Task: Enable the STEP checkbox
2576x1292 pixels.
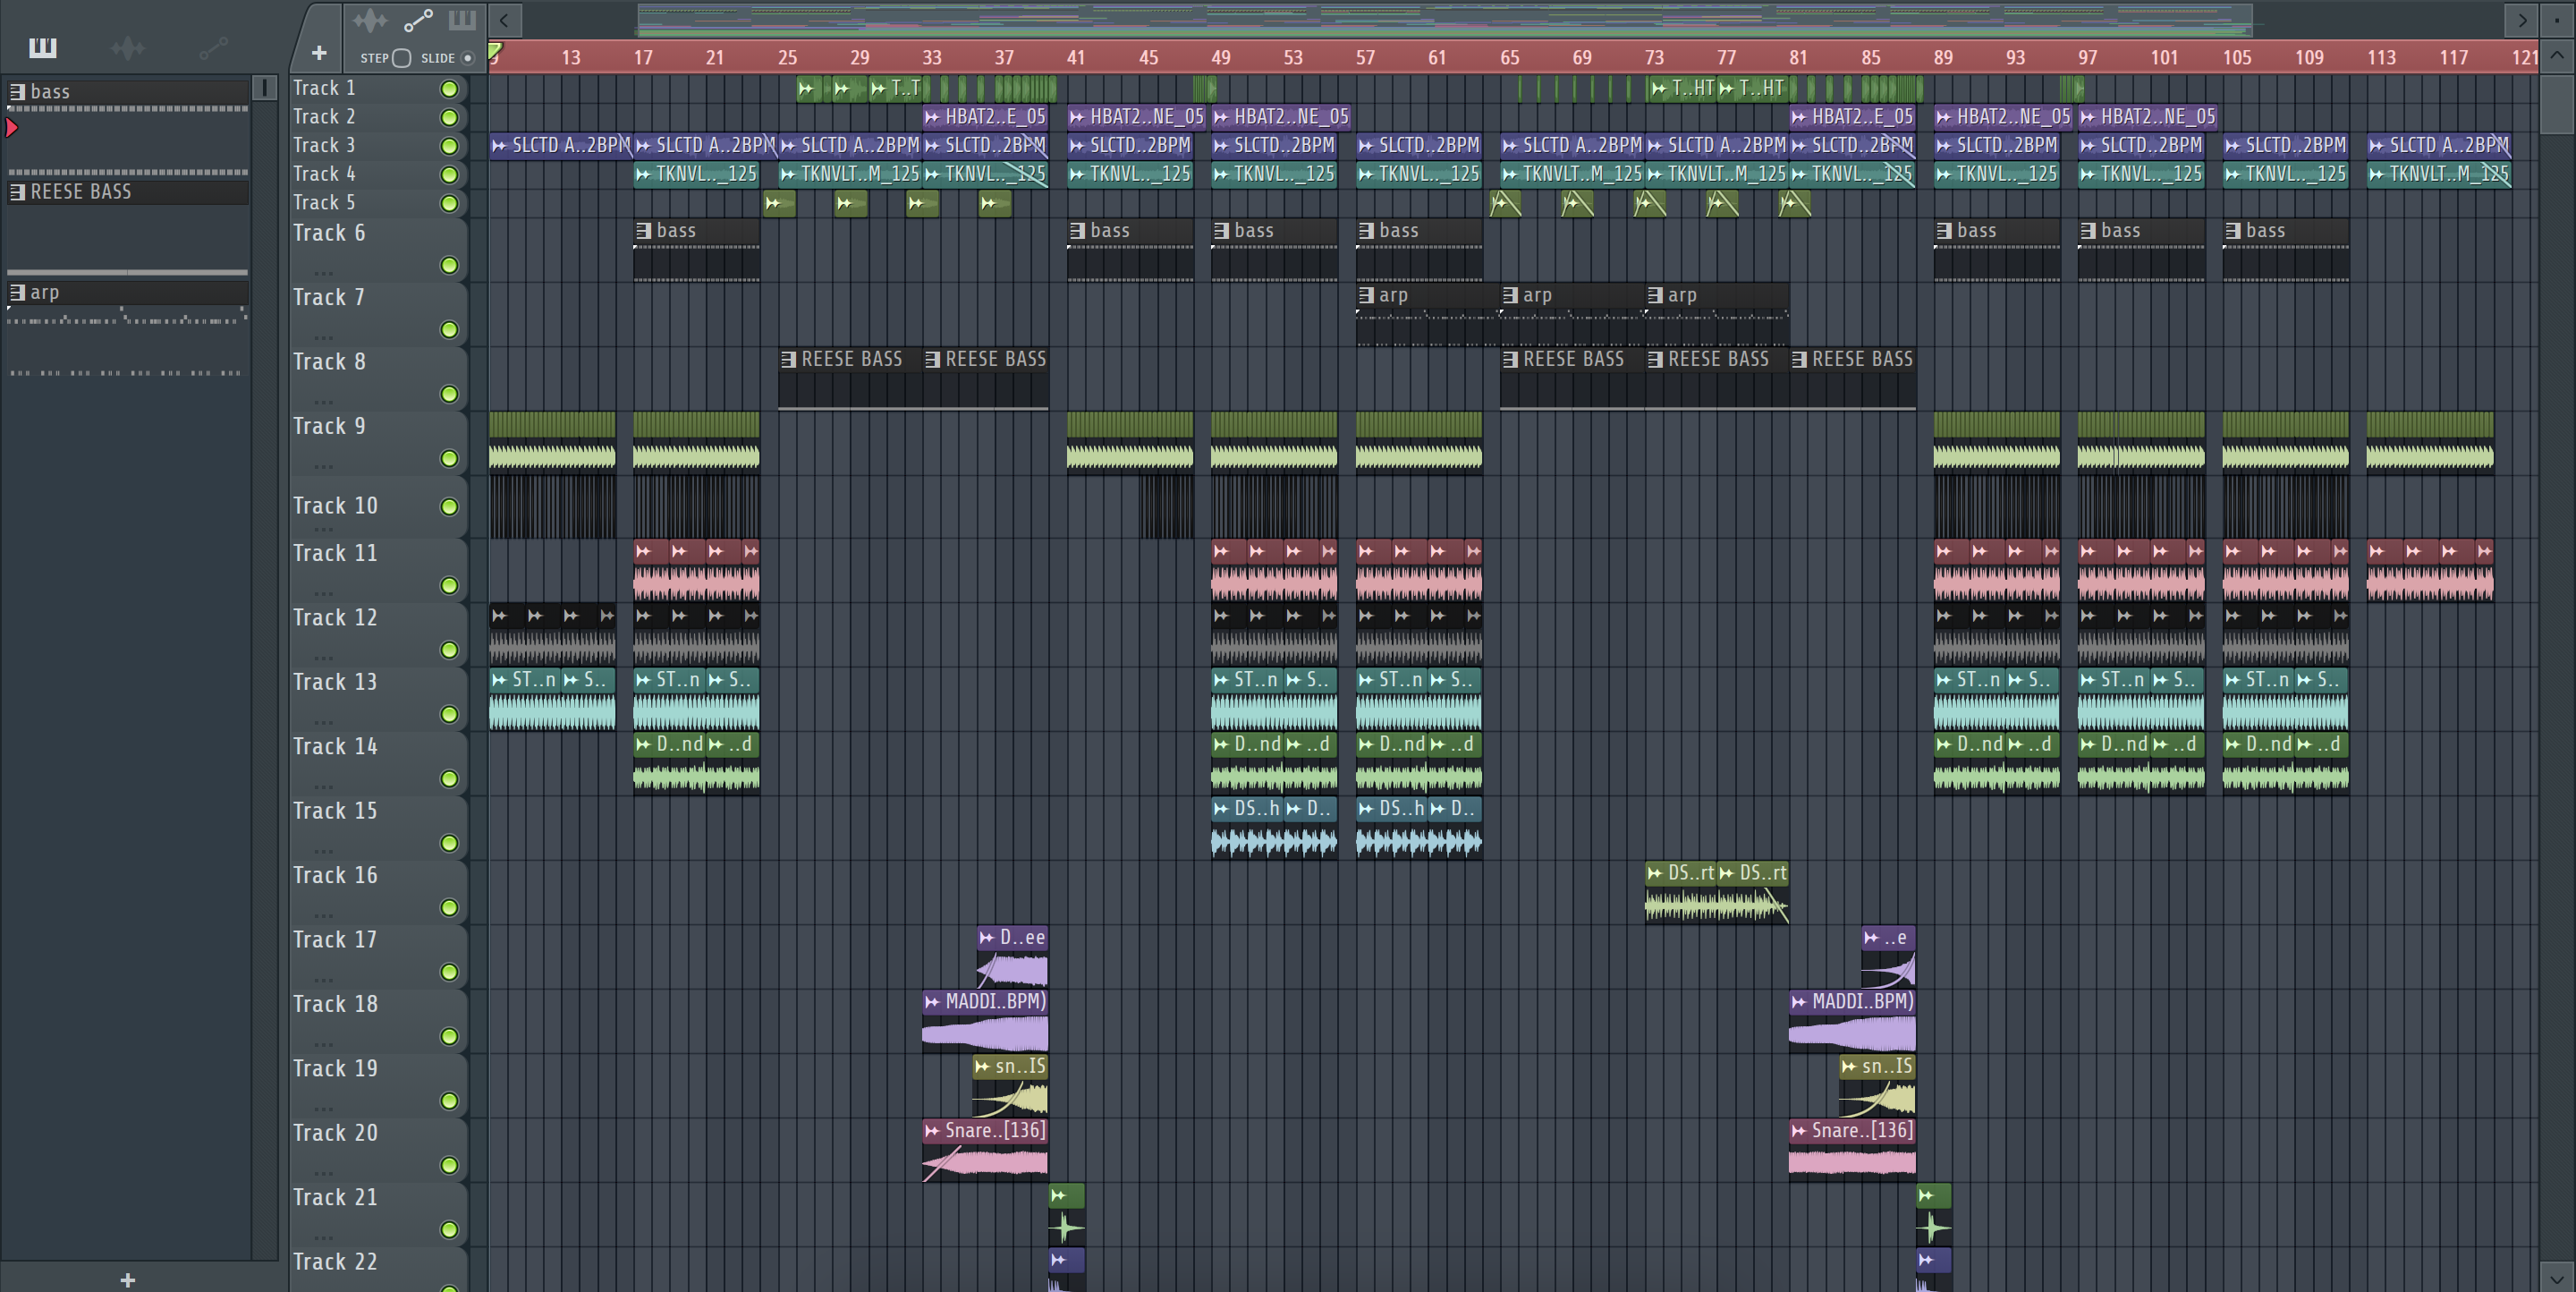Action: click(402, 58)
